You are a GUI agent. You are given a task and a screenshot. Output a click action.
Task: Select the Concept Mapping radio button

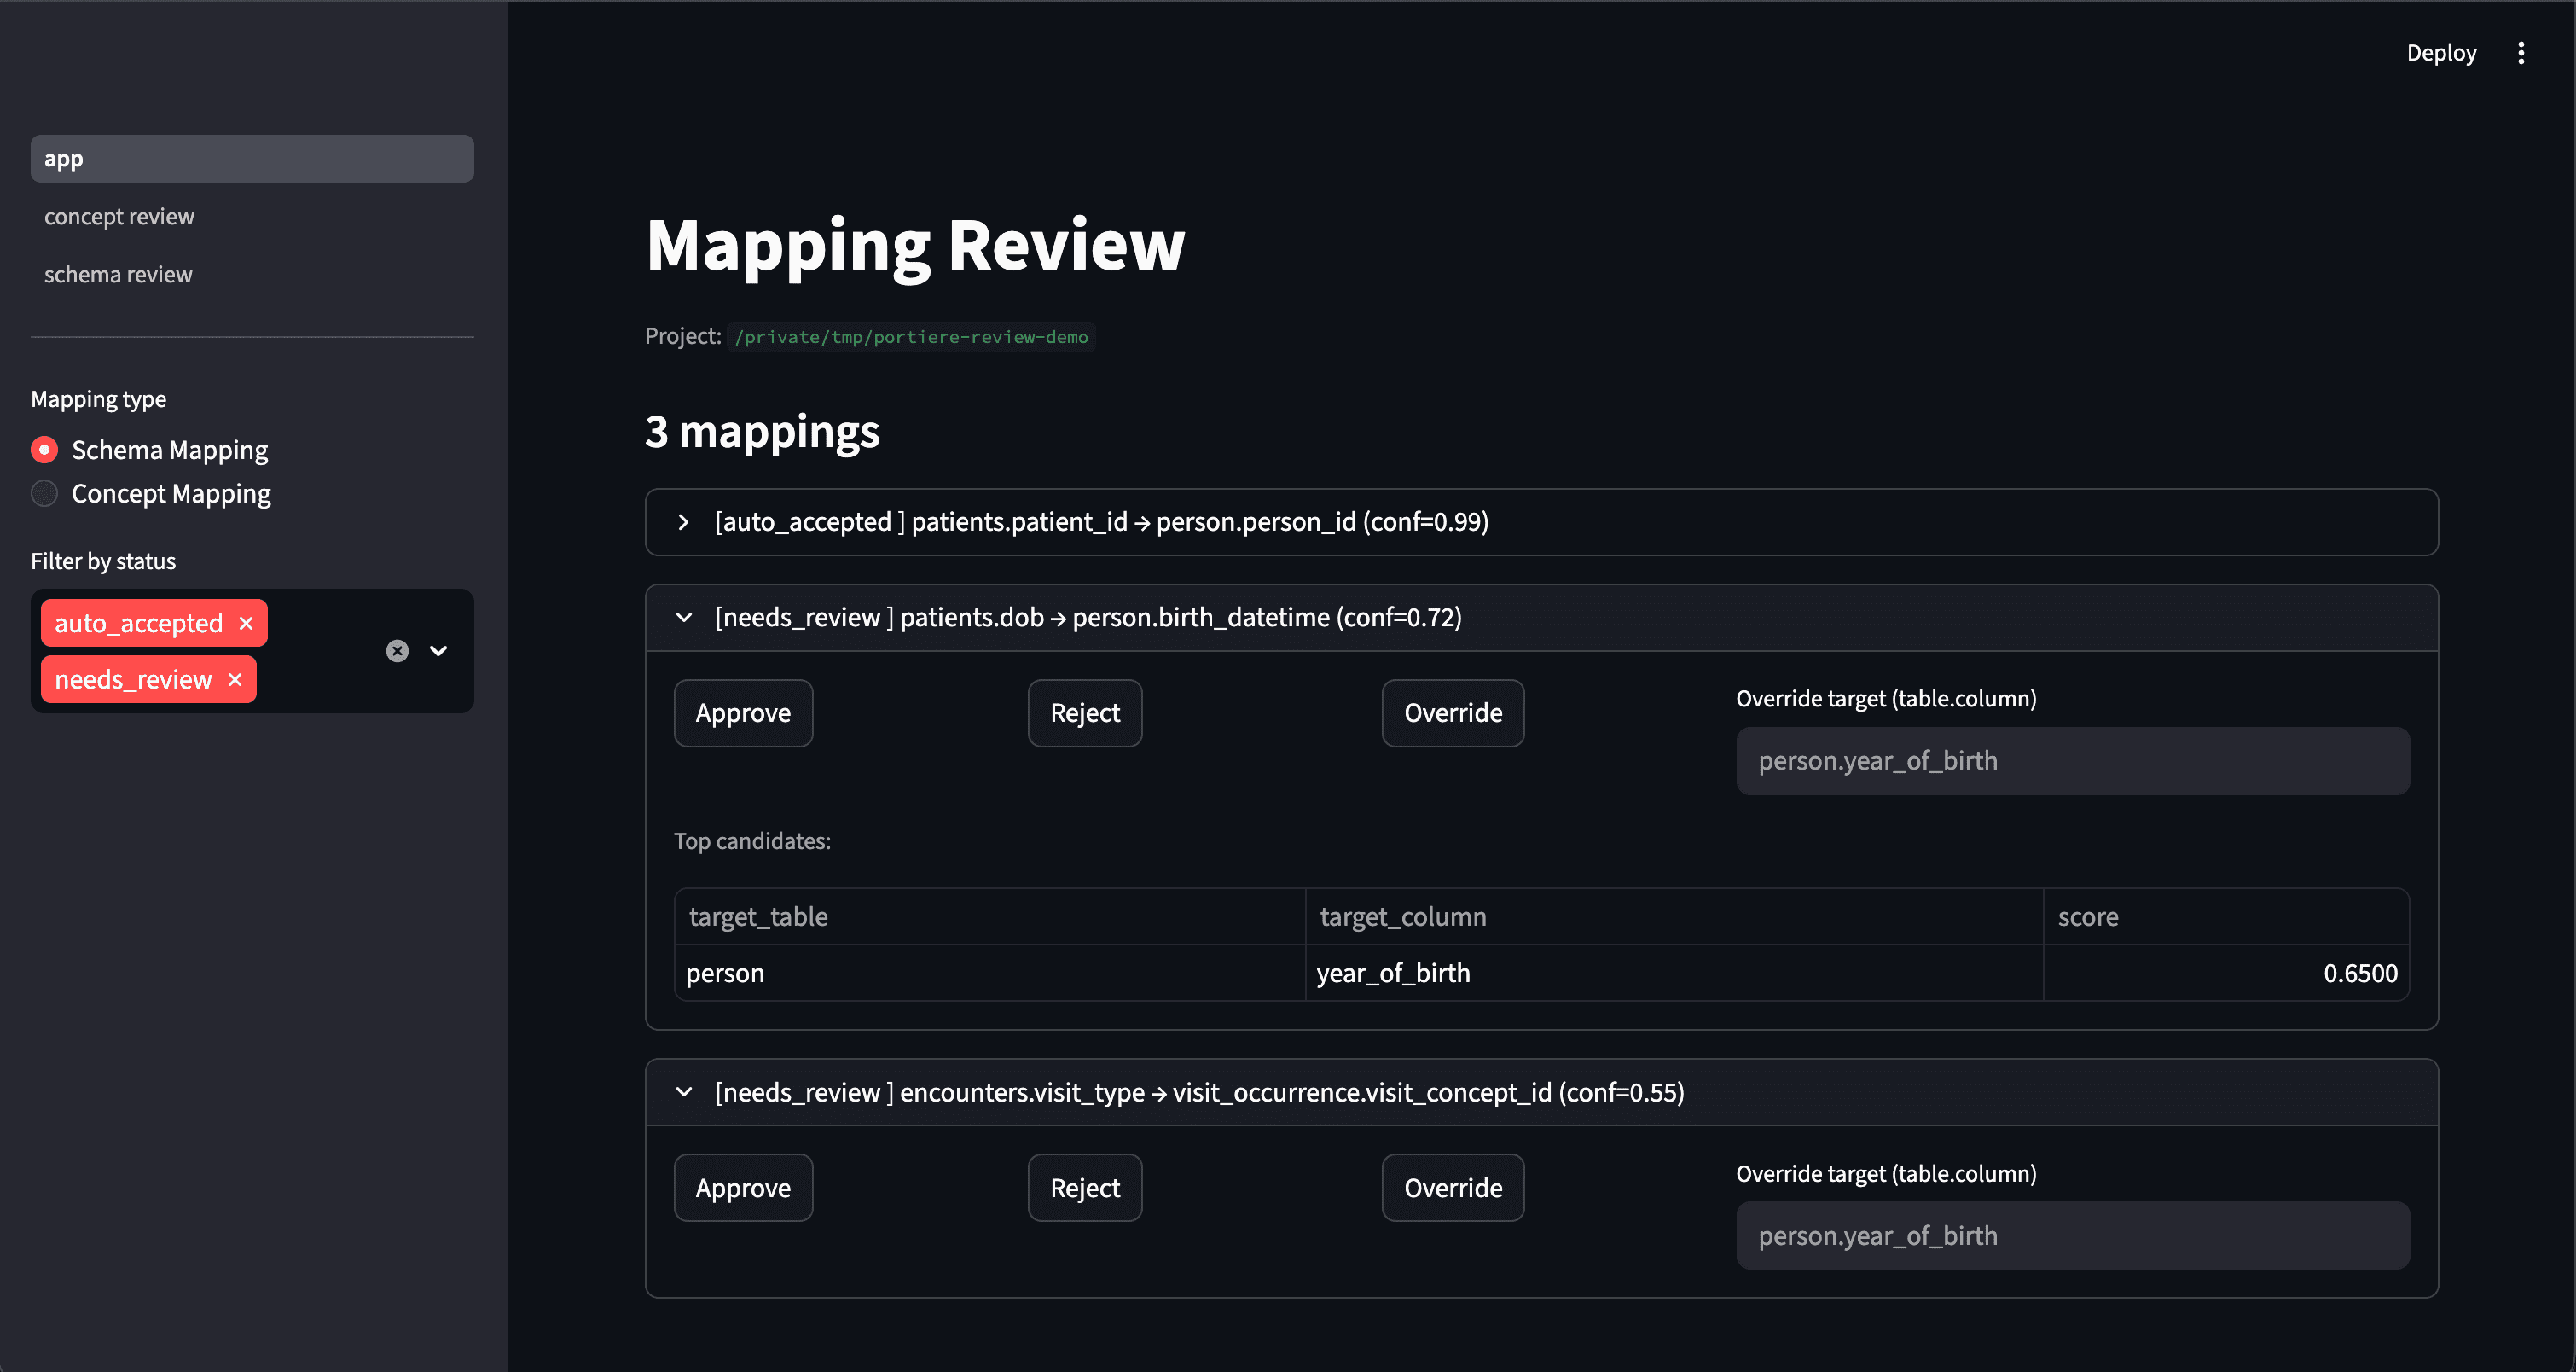(44, 494)
